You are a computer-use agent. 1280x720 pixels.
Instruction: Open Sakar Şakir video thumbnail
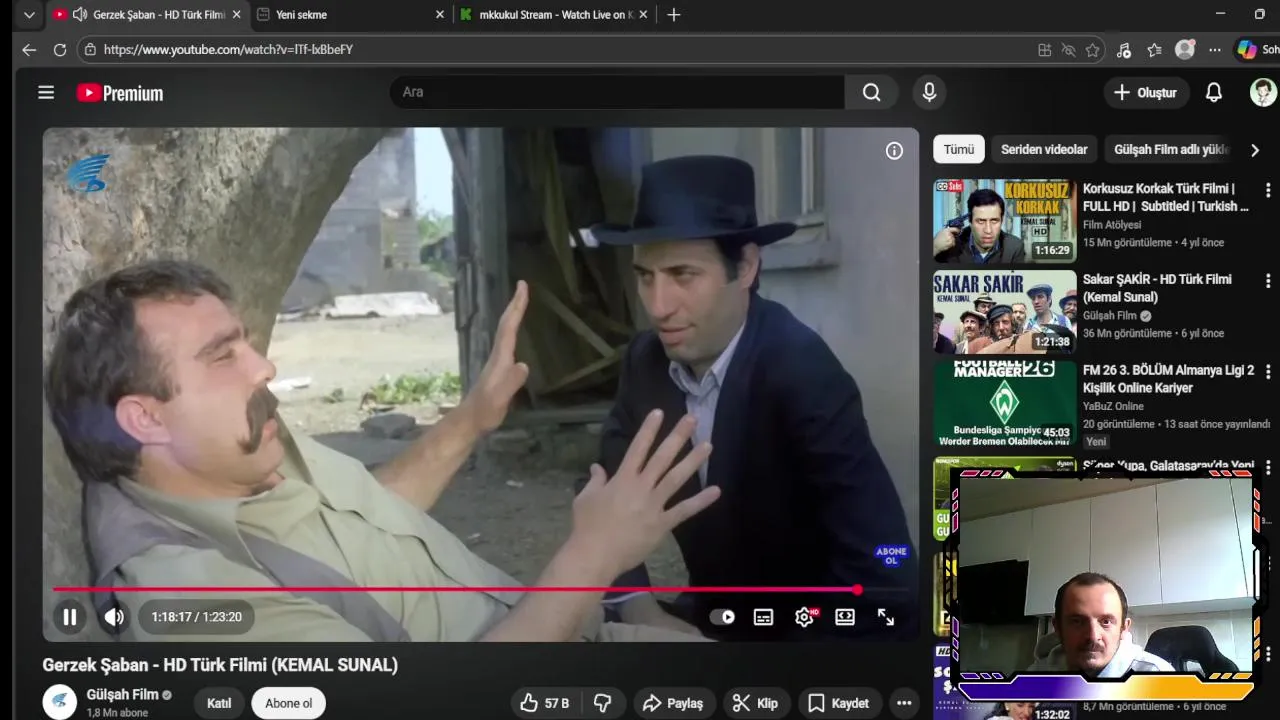pyautogui.click(x=1004, y=311)
